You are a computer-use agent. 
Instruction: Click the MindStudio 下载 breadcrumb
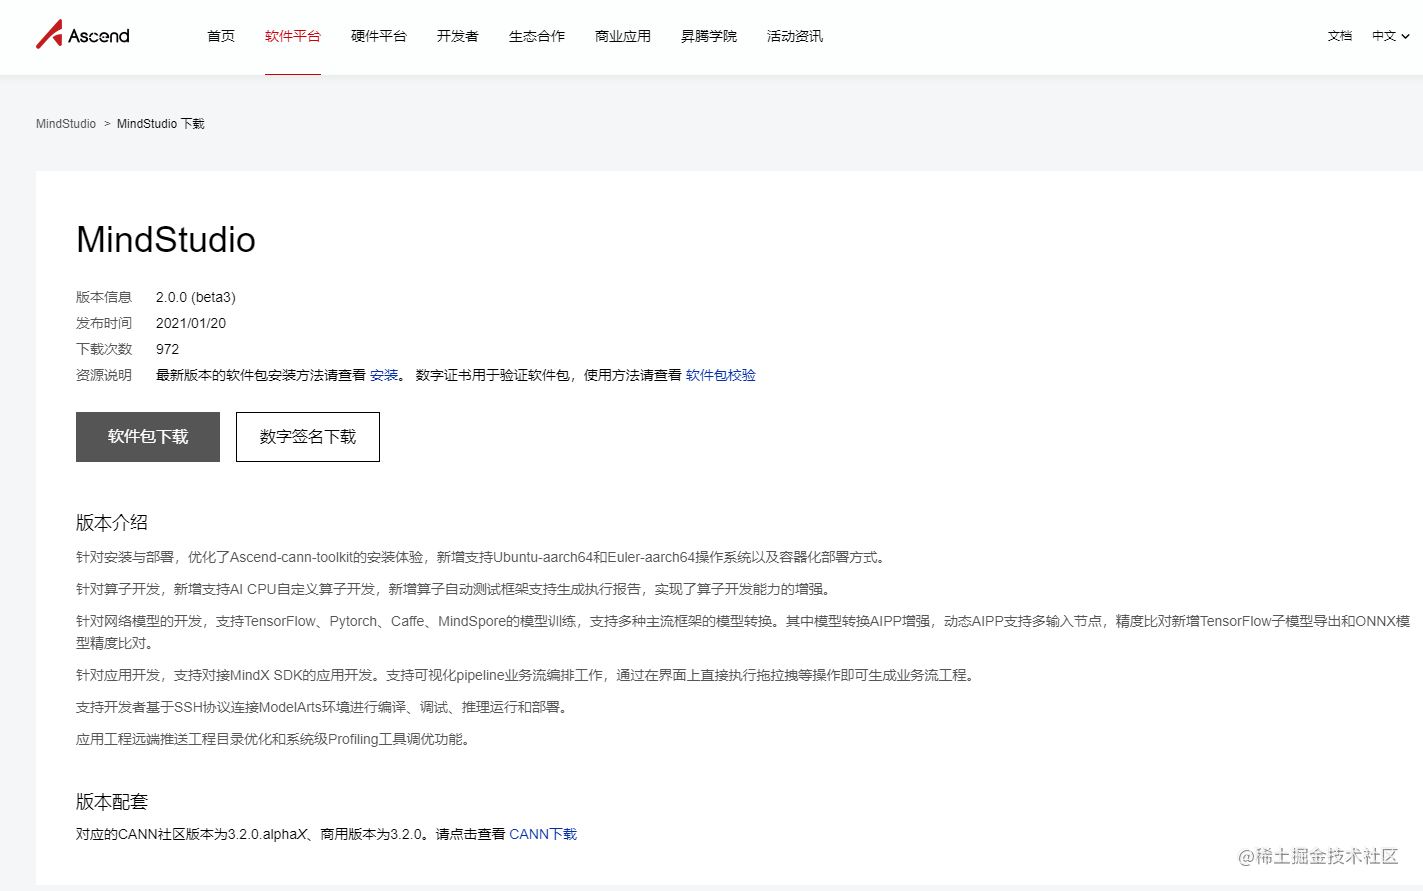pyautogui.click(x=161, y=124)
